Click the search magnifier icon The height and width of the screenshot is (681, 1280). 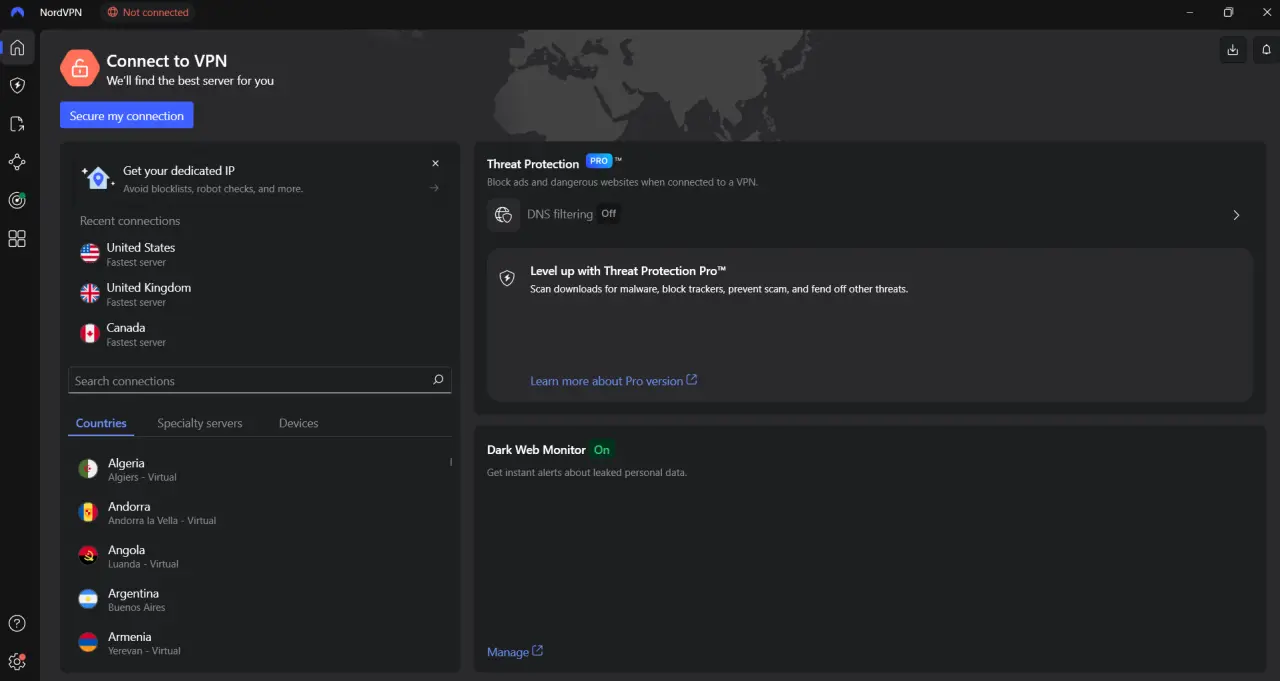438,380
